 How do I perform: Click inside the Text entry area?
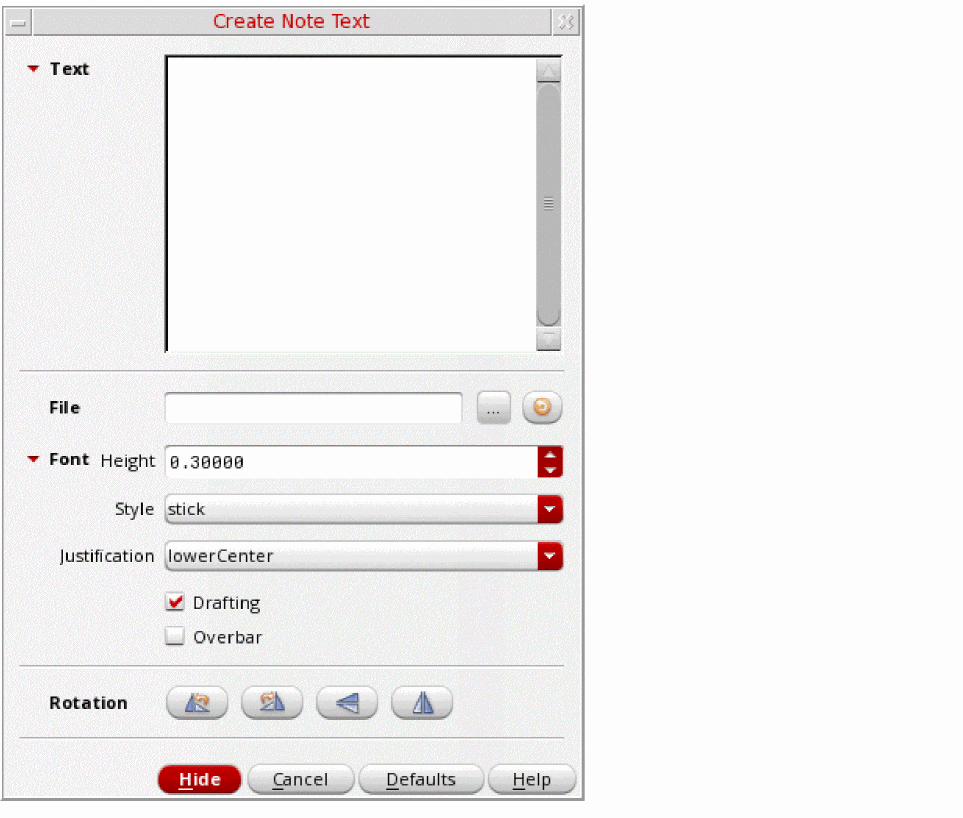pyautogui.click(x=351, y=204)
